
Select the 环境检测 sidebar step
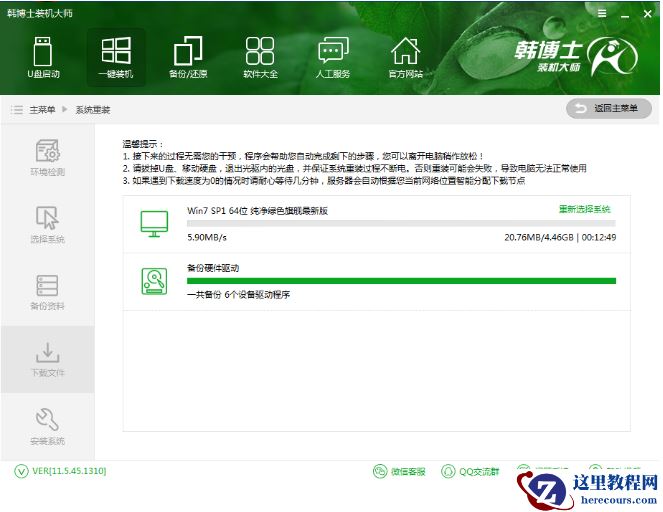coord(47,157)
